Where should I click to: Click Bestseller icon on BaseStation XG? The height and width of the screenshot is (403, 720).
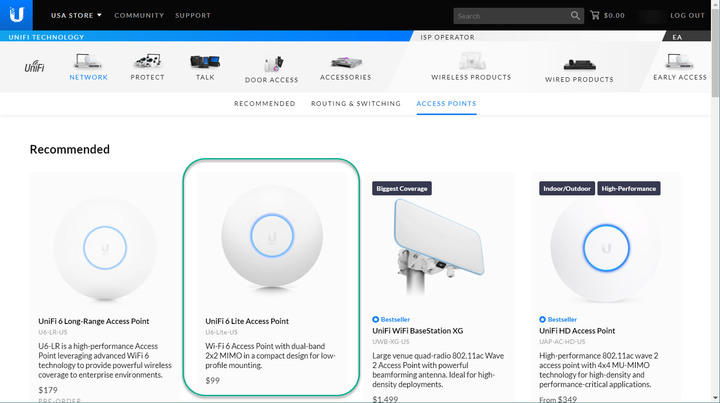click(375, 319)
